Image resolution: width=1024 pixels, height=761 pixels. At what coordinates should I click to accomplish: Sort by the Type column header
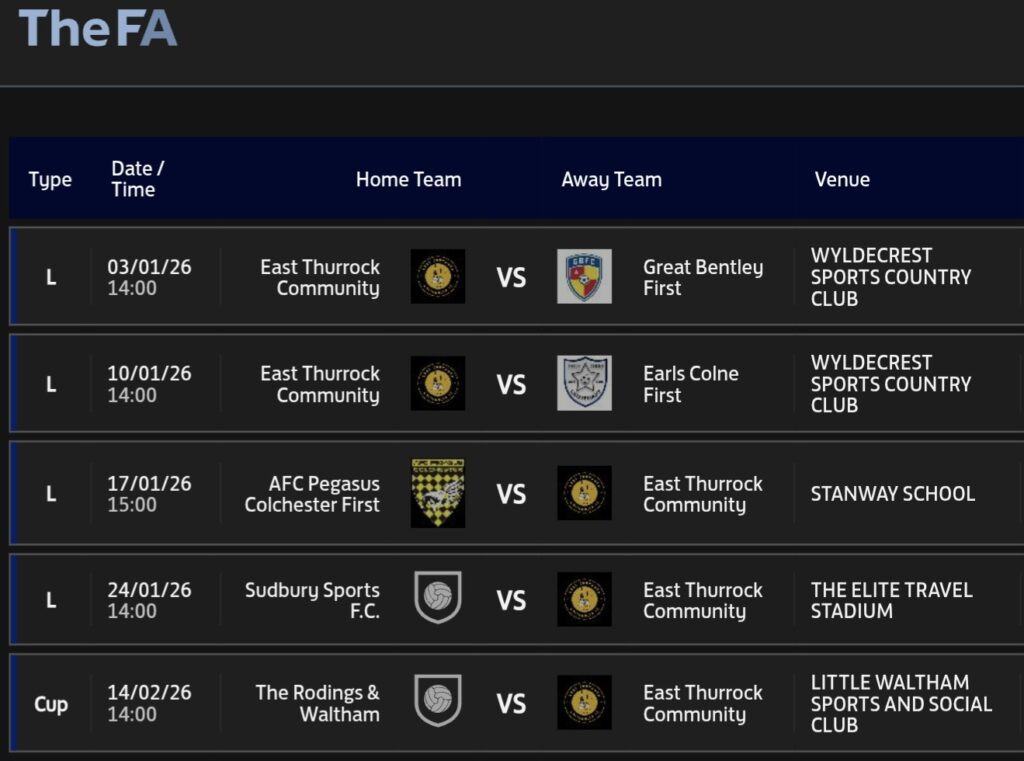click(50, 180)
